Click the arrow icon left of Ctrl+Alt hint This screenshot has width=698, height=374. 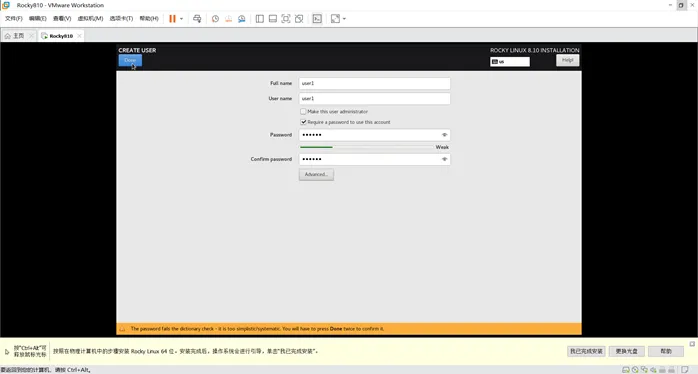click(x=7, y=351)
